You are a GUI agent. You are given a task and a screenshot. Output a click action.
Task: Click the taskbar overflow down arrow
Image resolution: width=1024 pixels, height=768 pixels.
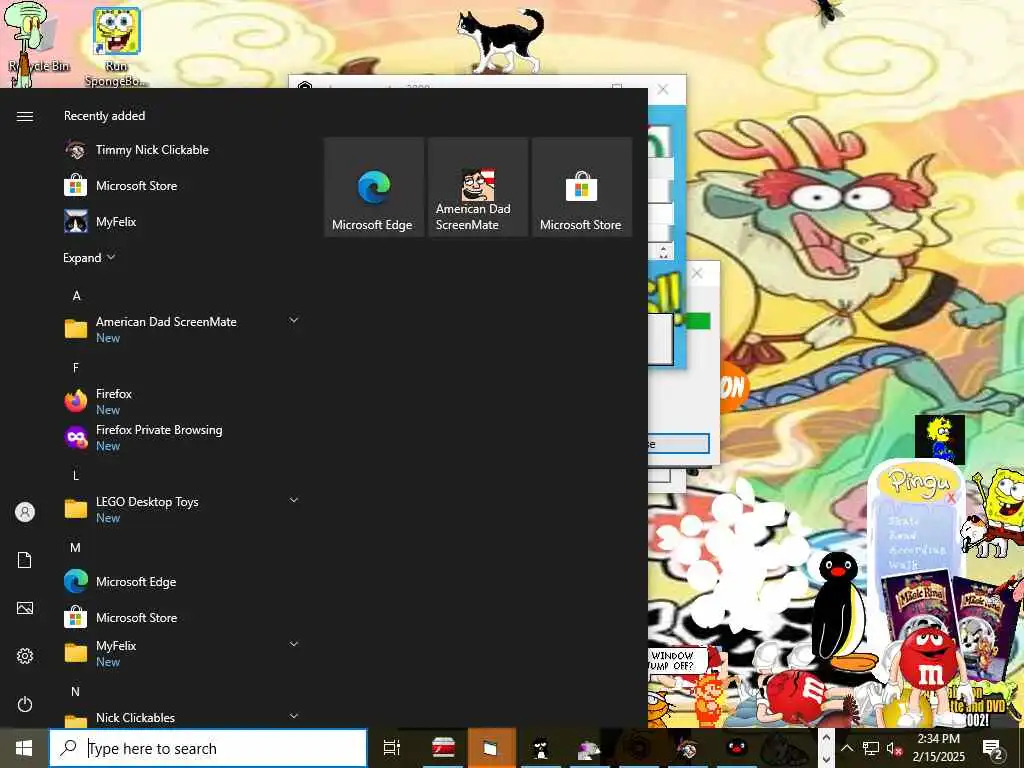click(826, 758)
